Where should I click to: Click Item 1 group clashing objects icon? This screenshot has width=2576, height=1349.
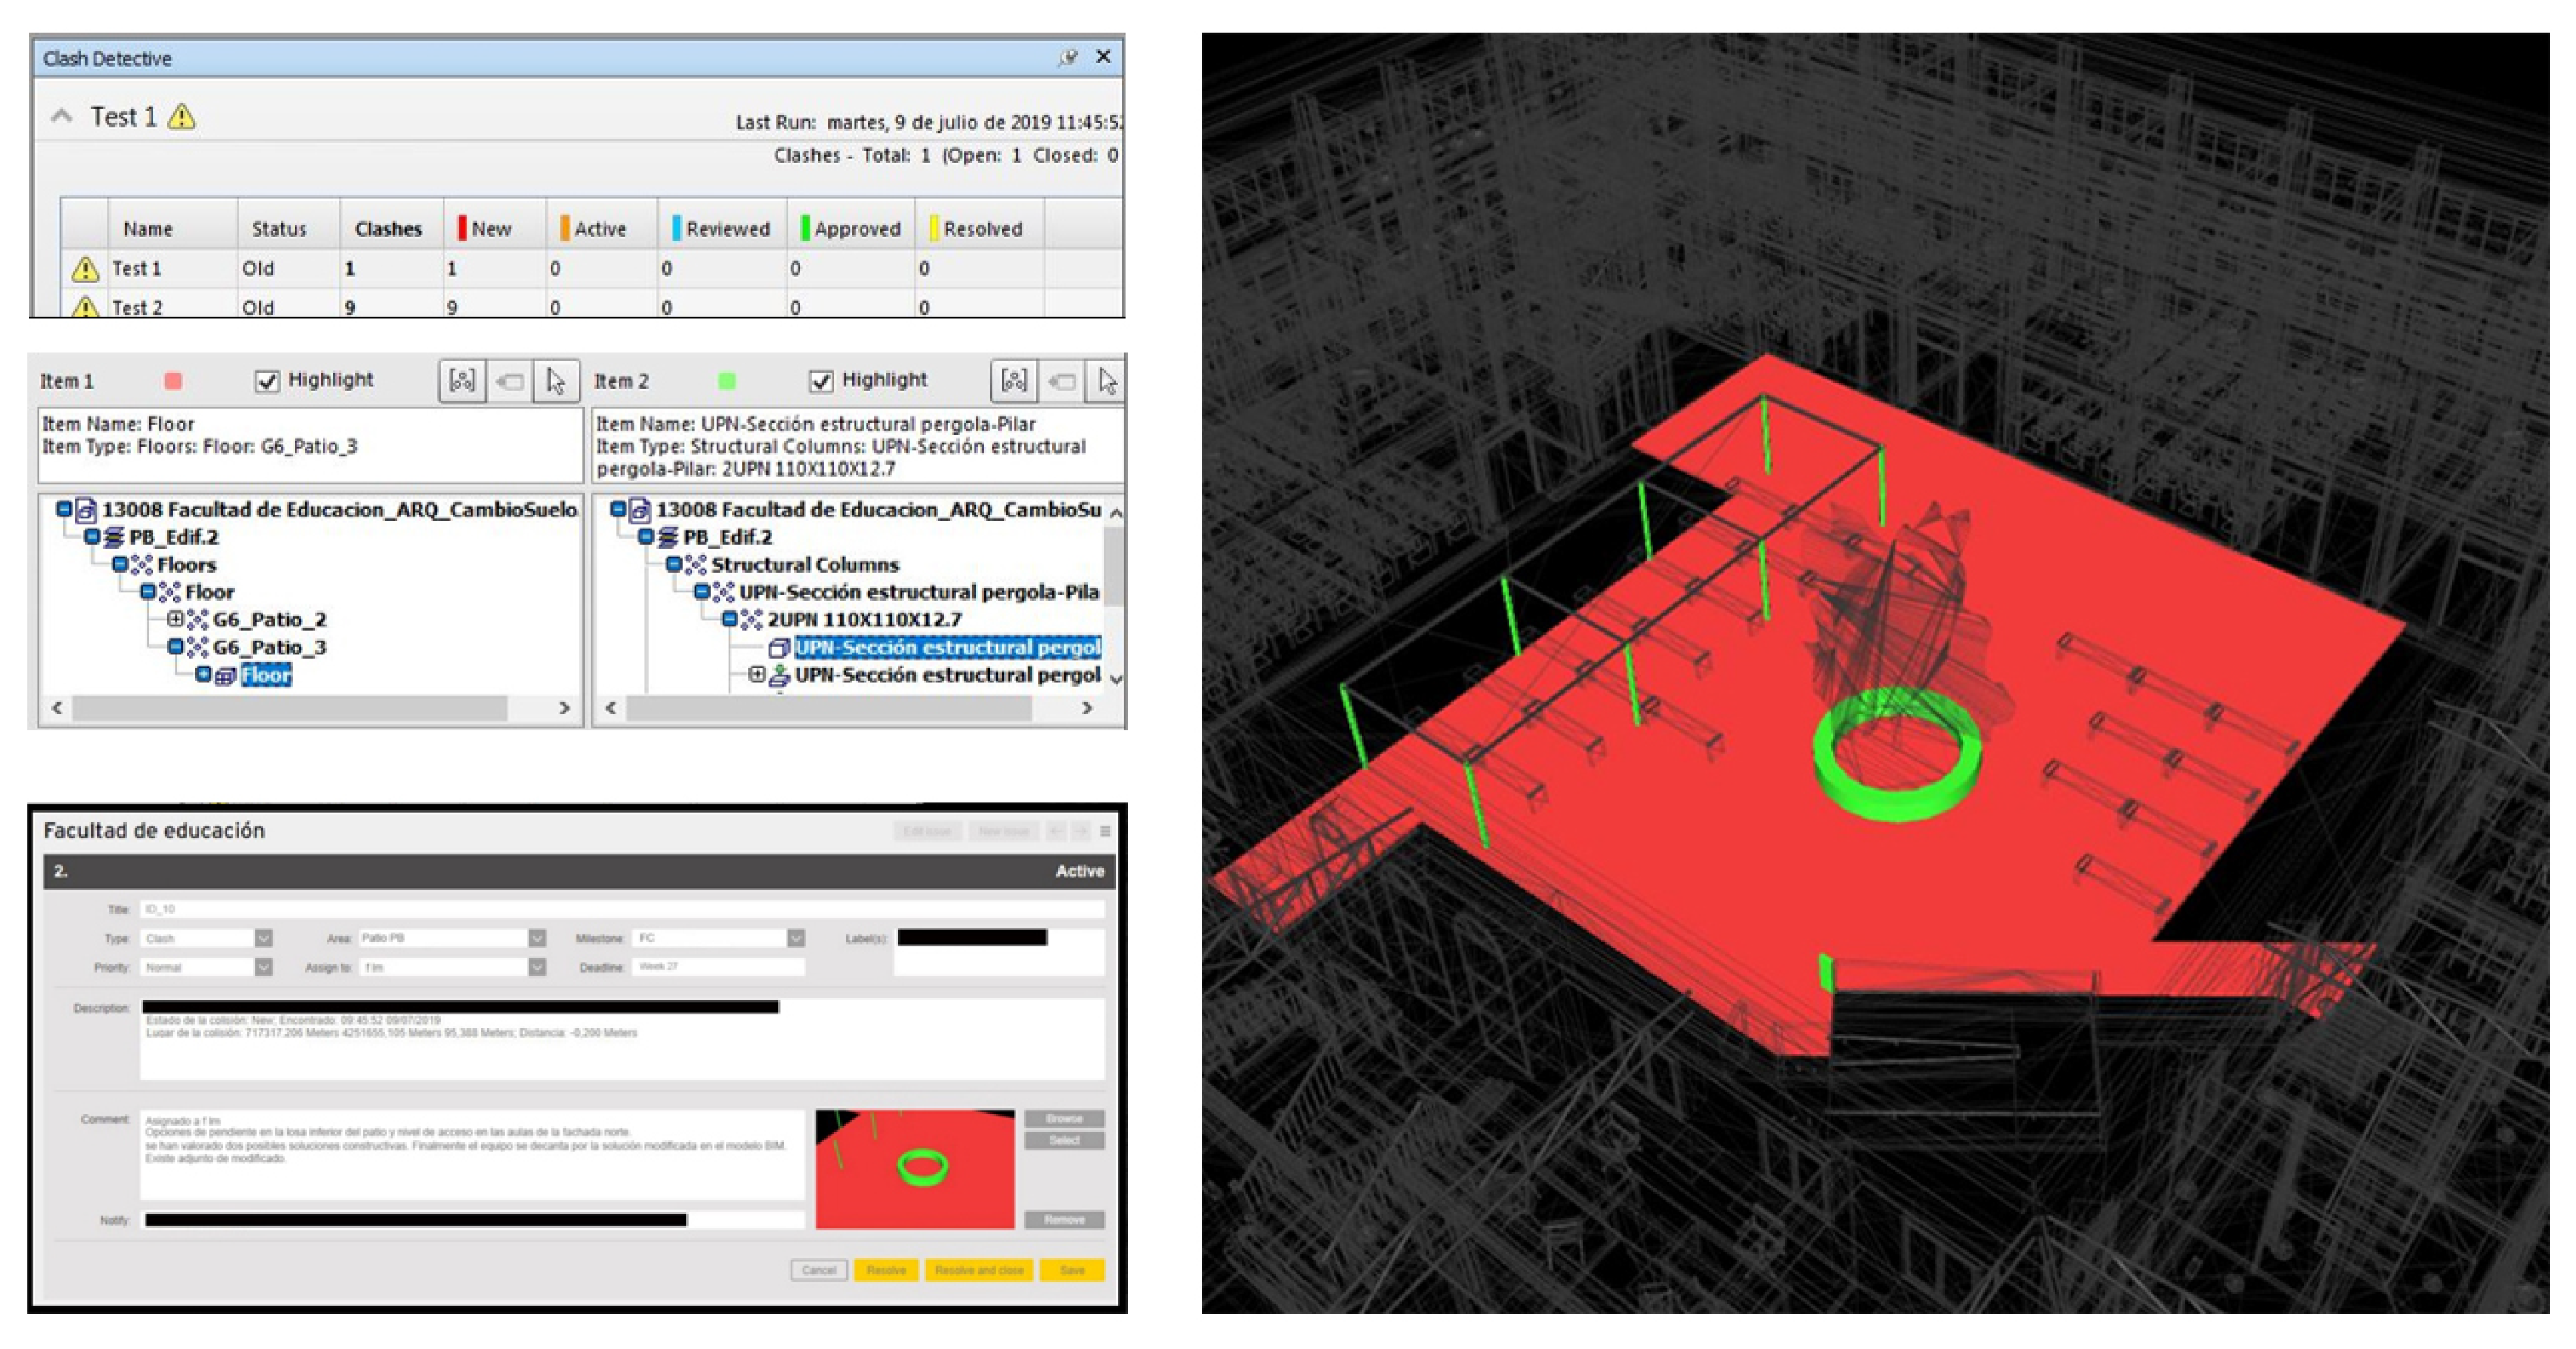pyautogui.click(x=461, y=381)
